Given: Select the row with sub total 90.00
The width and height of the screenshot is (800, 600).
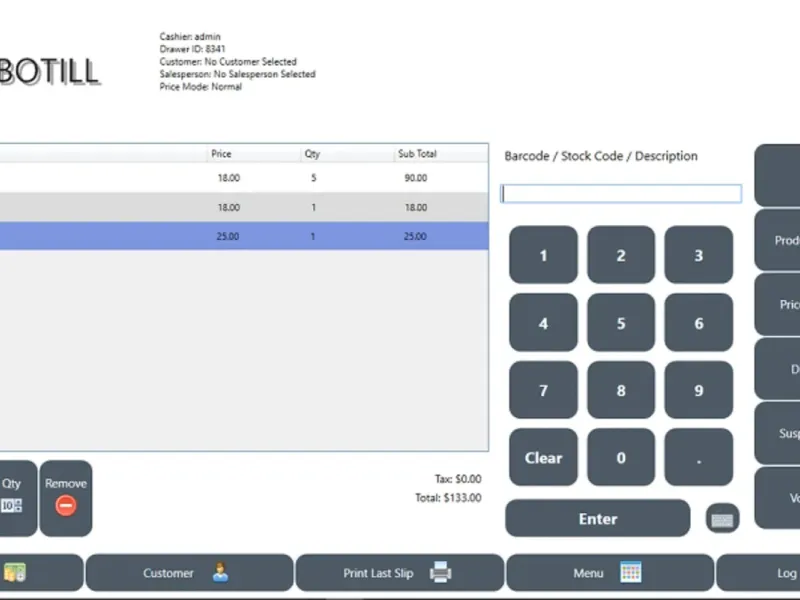Looking at the screenshot, I should (244, 178).
